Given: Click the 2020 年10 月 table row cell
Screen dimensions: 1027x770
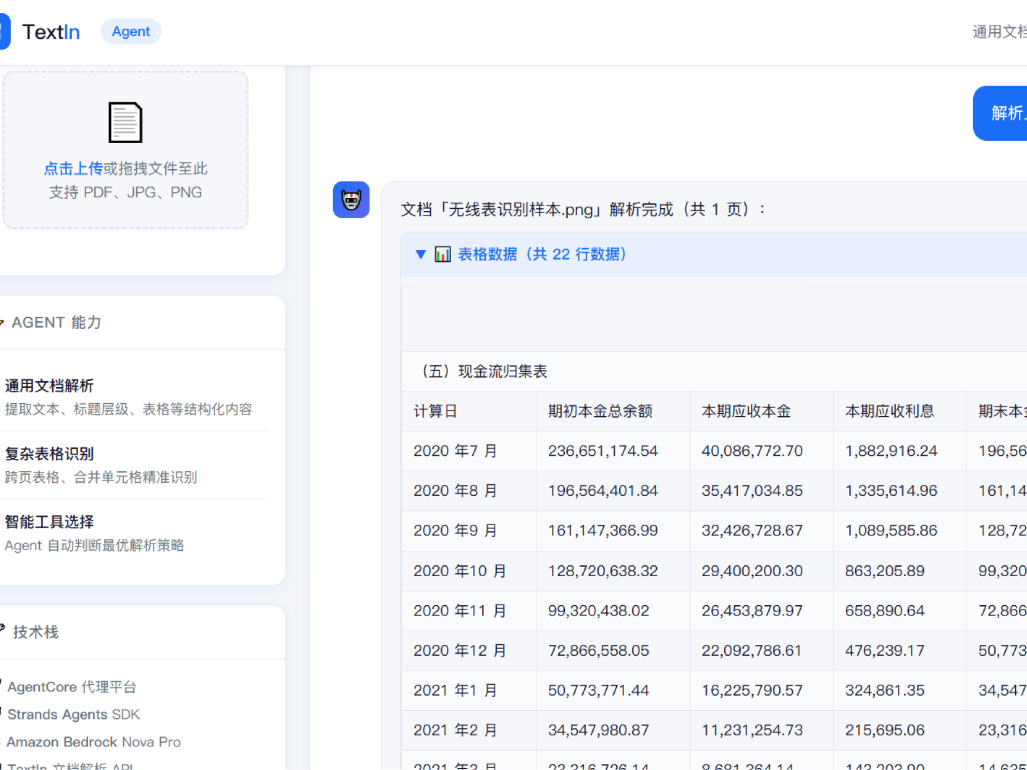Looking at the screenshot, I should 460,571.
